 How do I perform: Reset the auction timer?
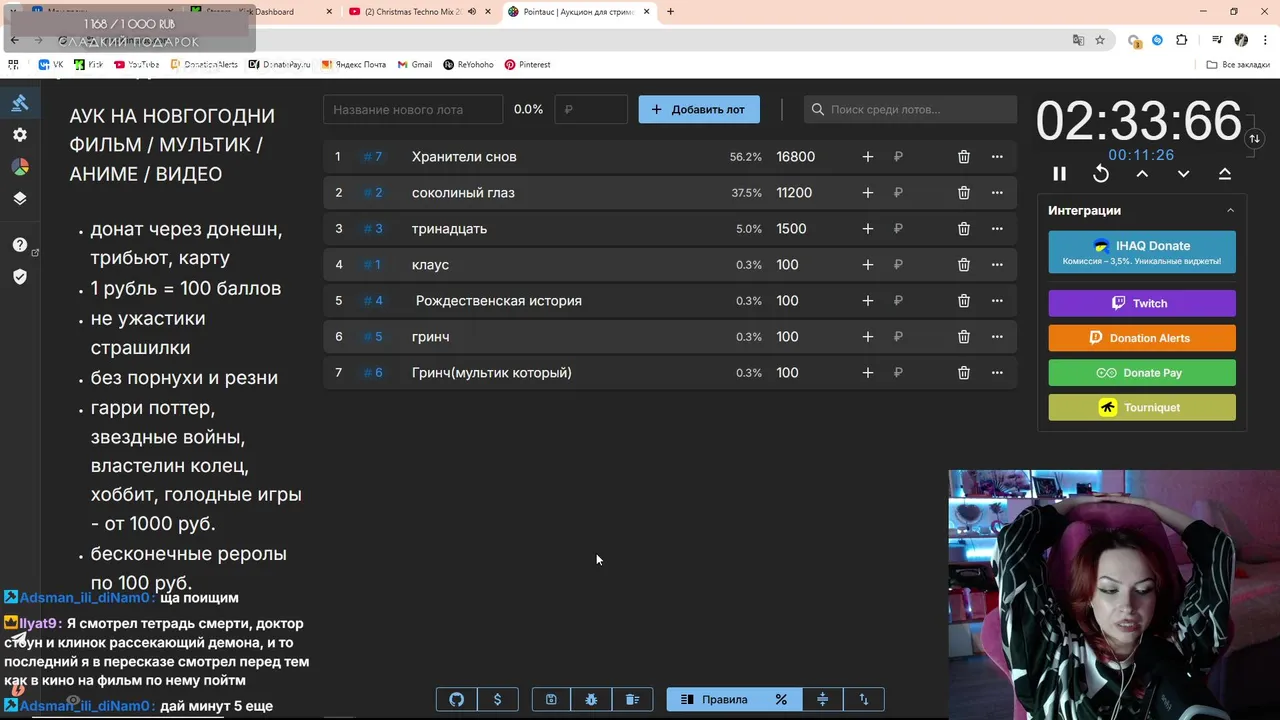click(x=1101, y=174)
